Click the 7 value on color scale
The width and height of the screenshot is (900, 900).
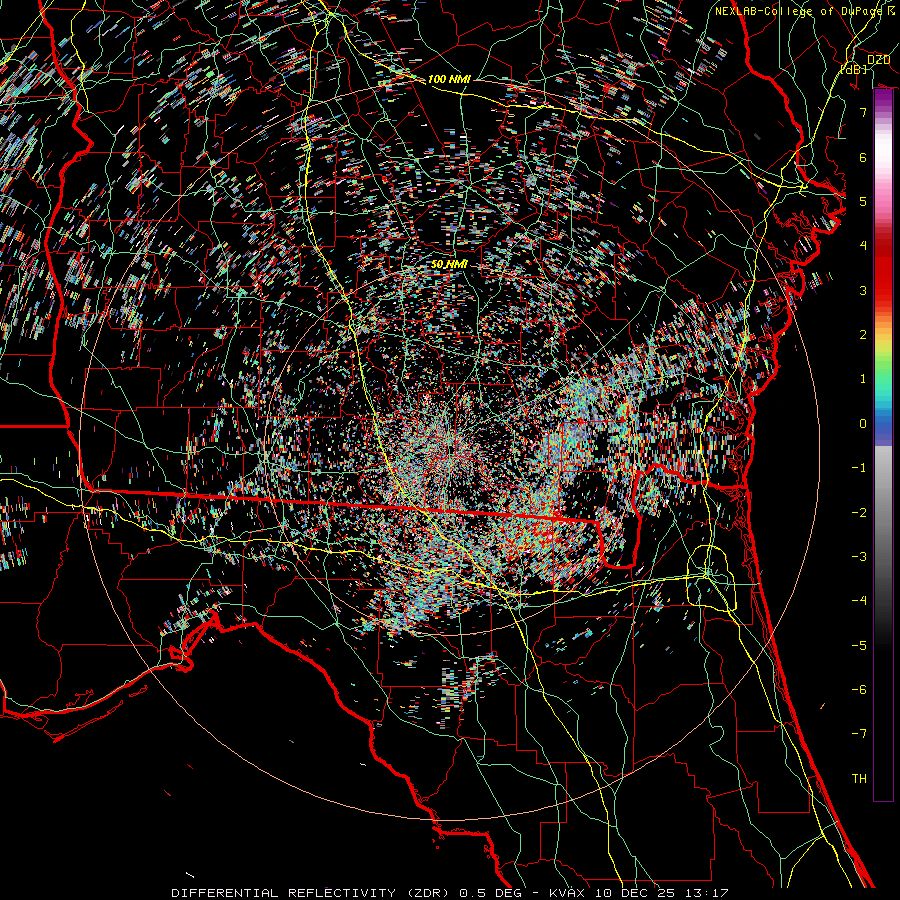click(863, 112)
